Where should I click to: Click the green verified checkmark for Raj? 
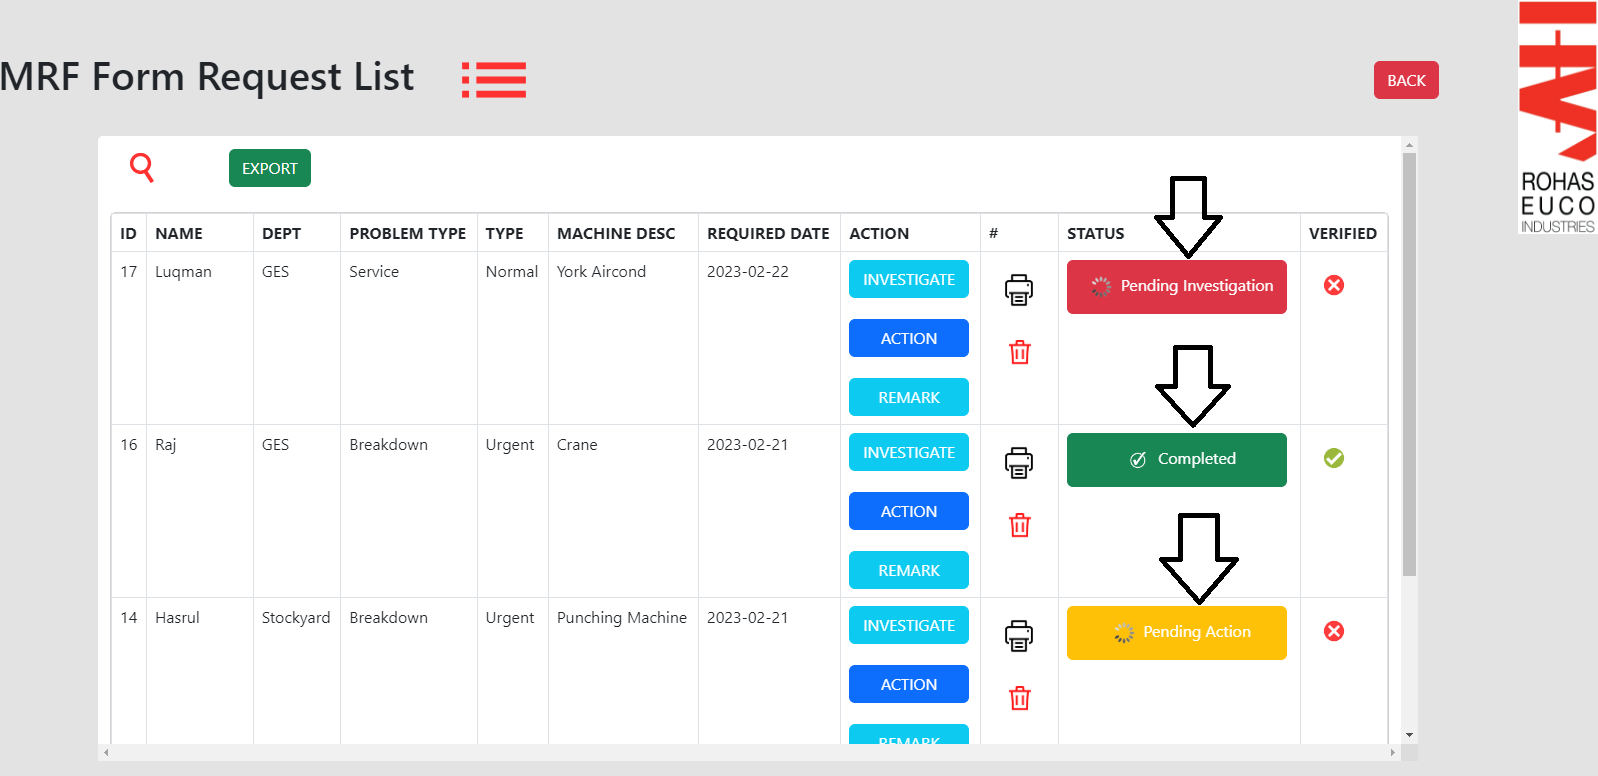[1334, 458]
